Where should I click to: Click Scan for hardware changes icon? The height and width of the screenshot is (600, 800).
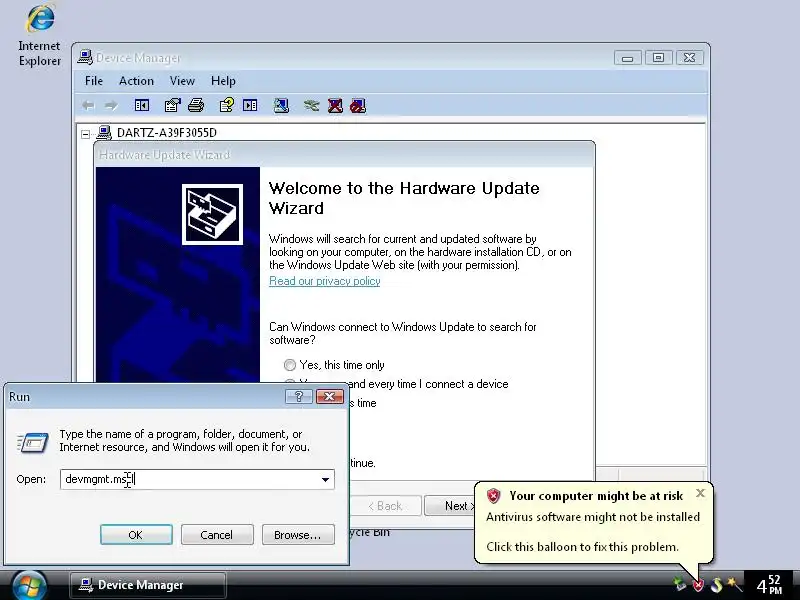[281, 106]
